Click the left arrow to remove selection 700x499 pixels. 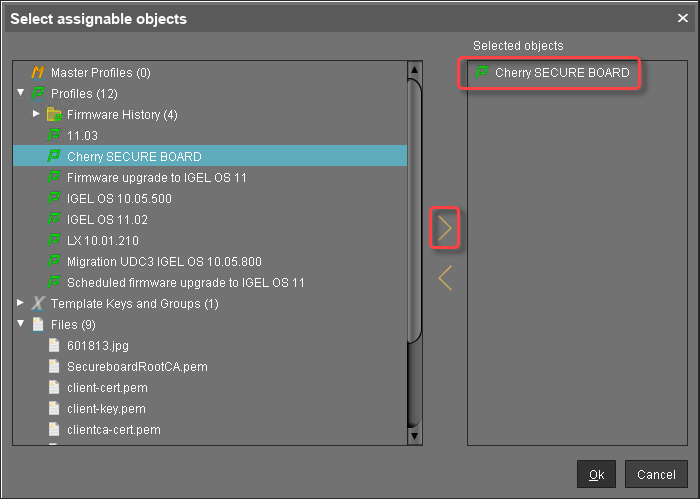(445, 278)
